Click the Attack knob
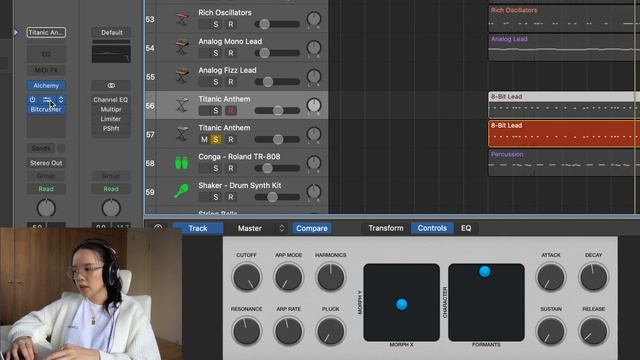640x360 pixels. (551, 277)
